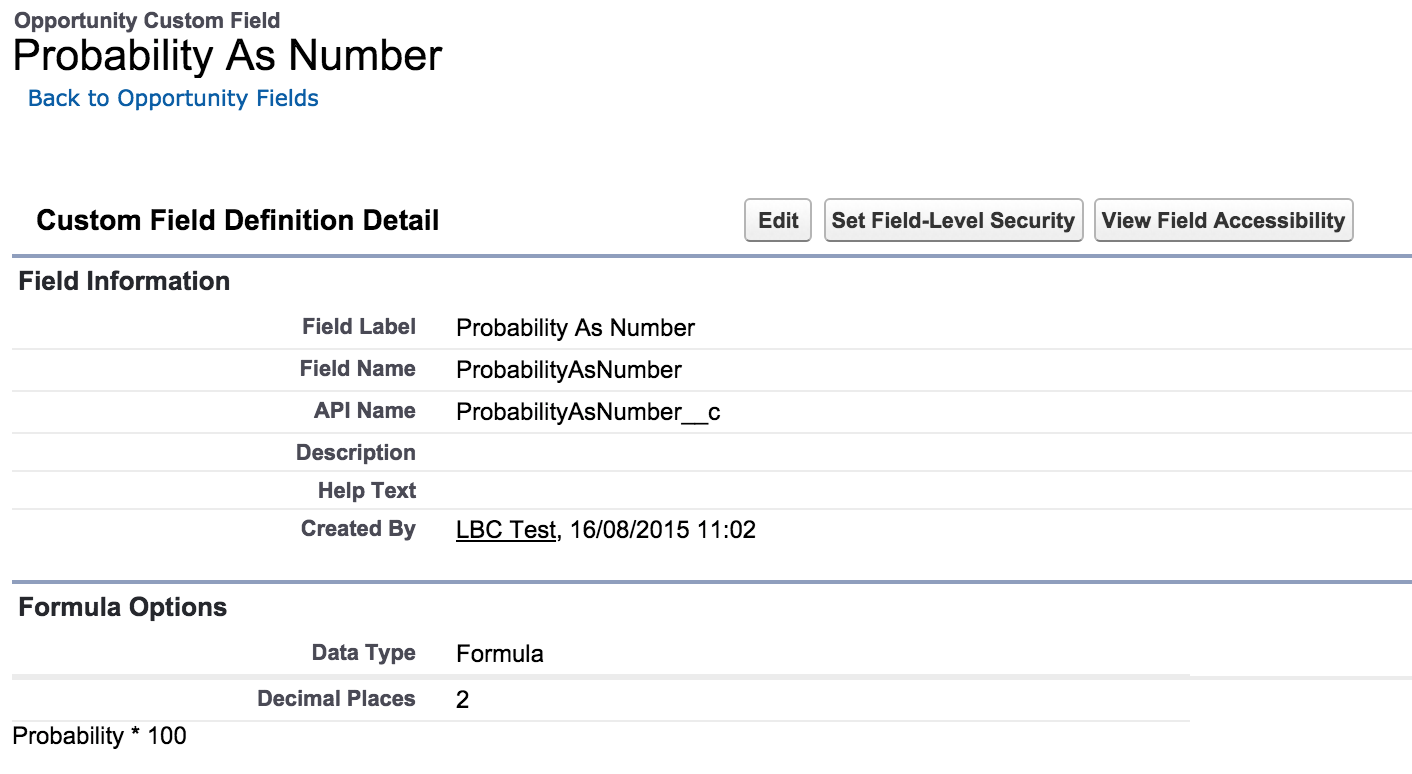Go back to Opportunity Fields
The height and width of the screenshot is (774, 1412).
173,98
